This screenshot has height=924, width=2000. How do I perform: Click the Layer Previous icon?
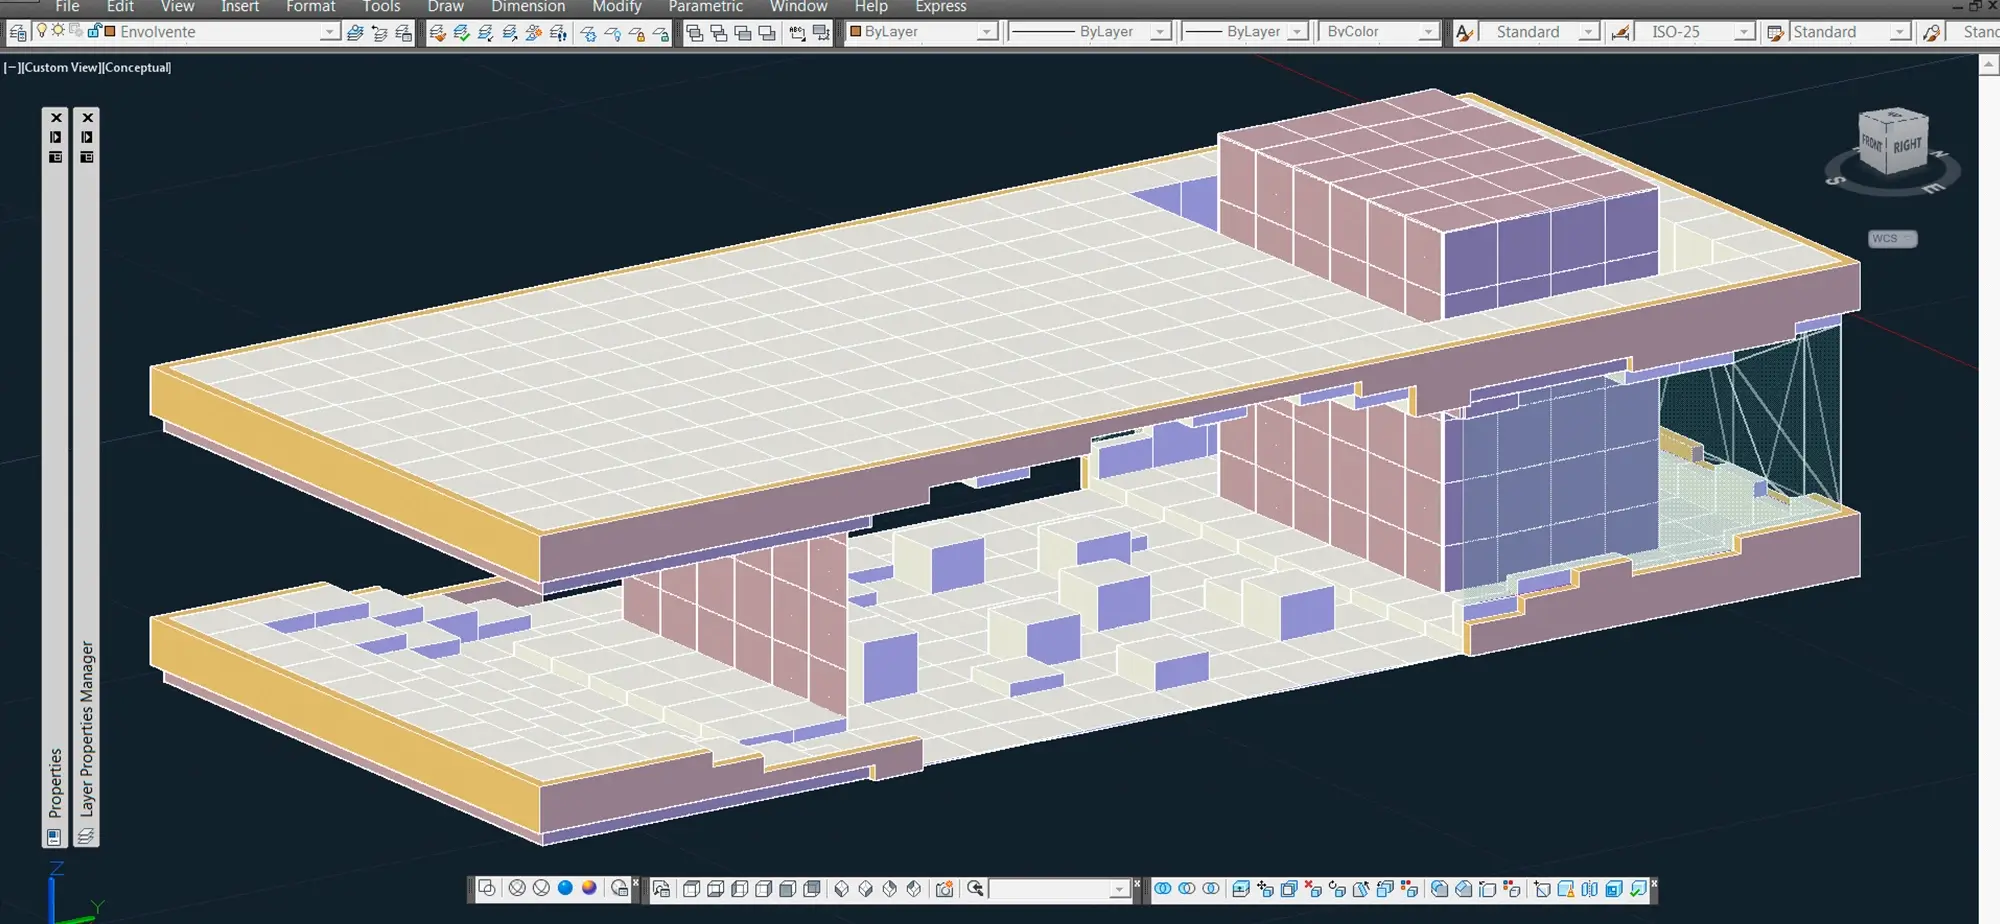(379, 33)
